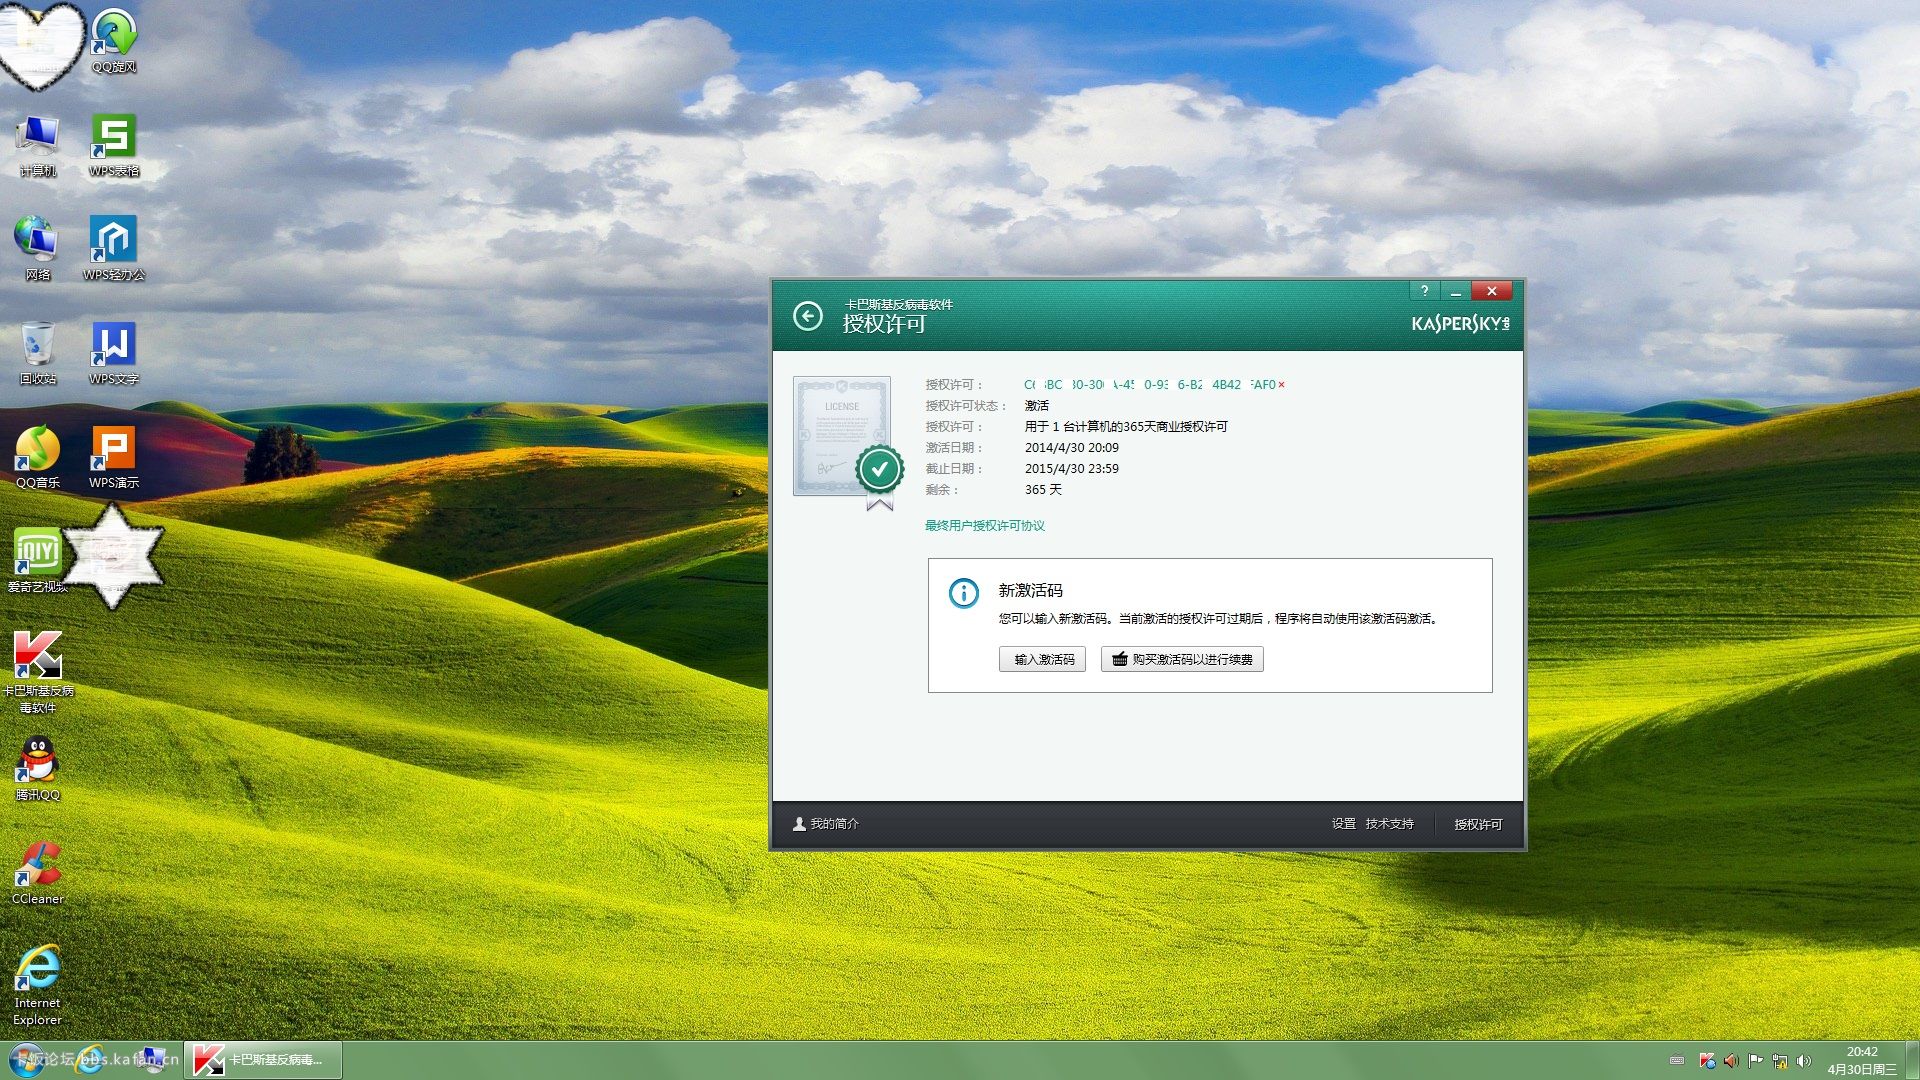
Task: Minimize the Kaspersky window
Action: 1455,291
